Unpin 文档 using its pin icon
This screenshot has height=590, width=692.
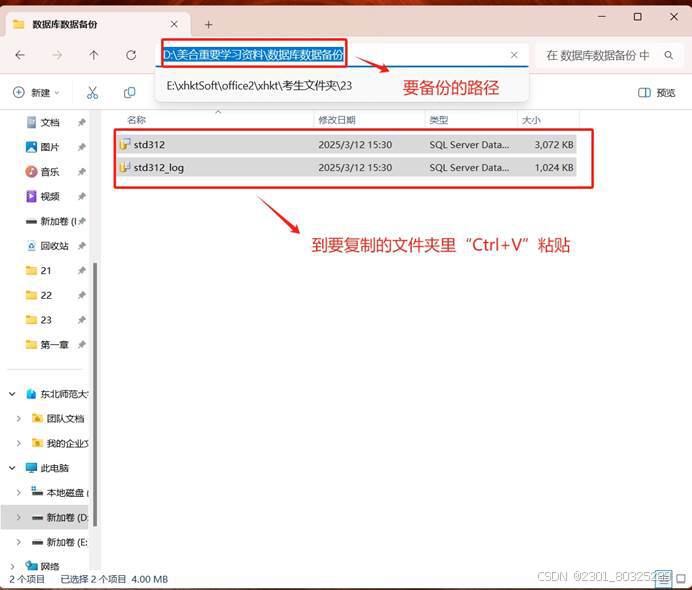(82, 122)
